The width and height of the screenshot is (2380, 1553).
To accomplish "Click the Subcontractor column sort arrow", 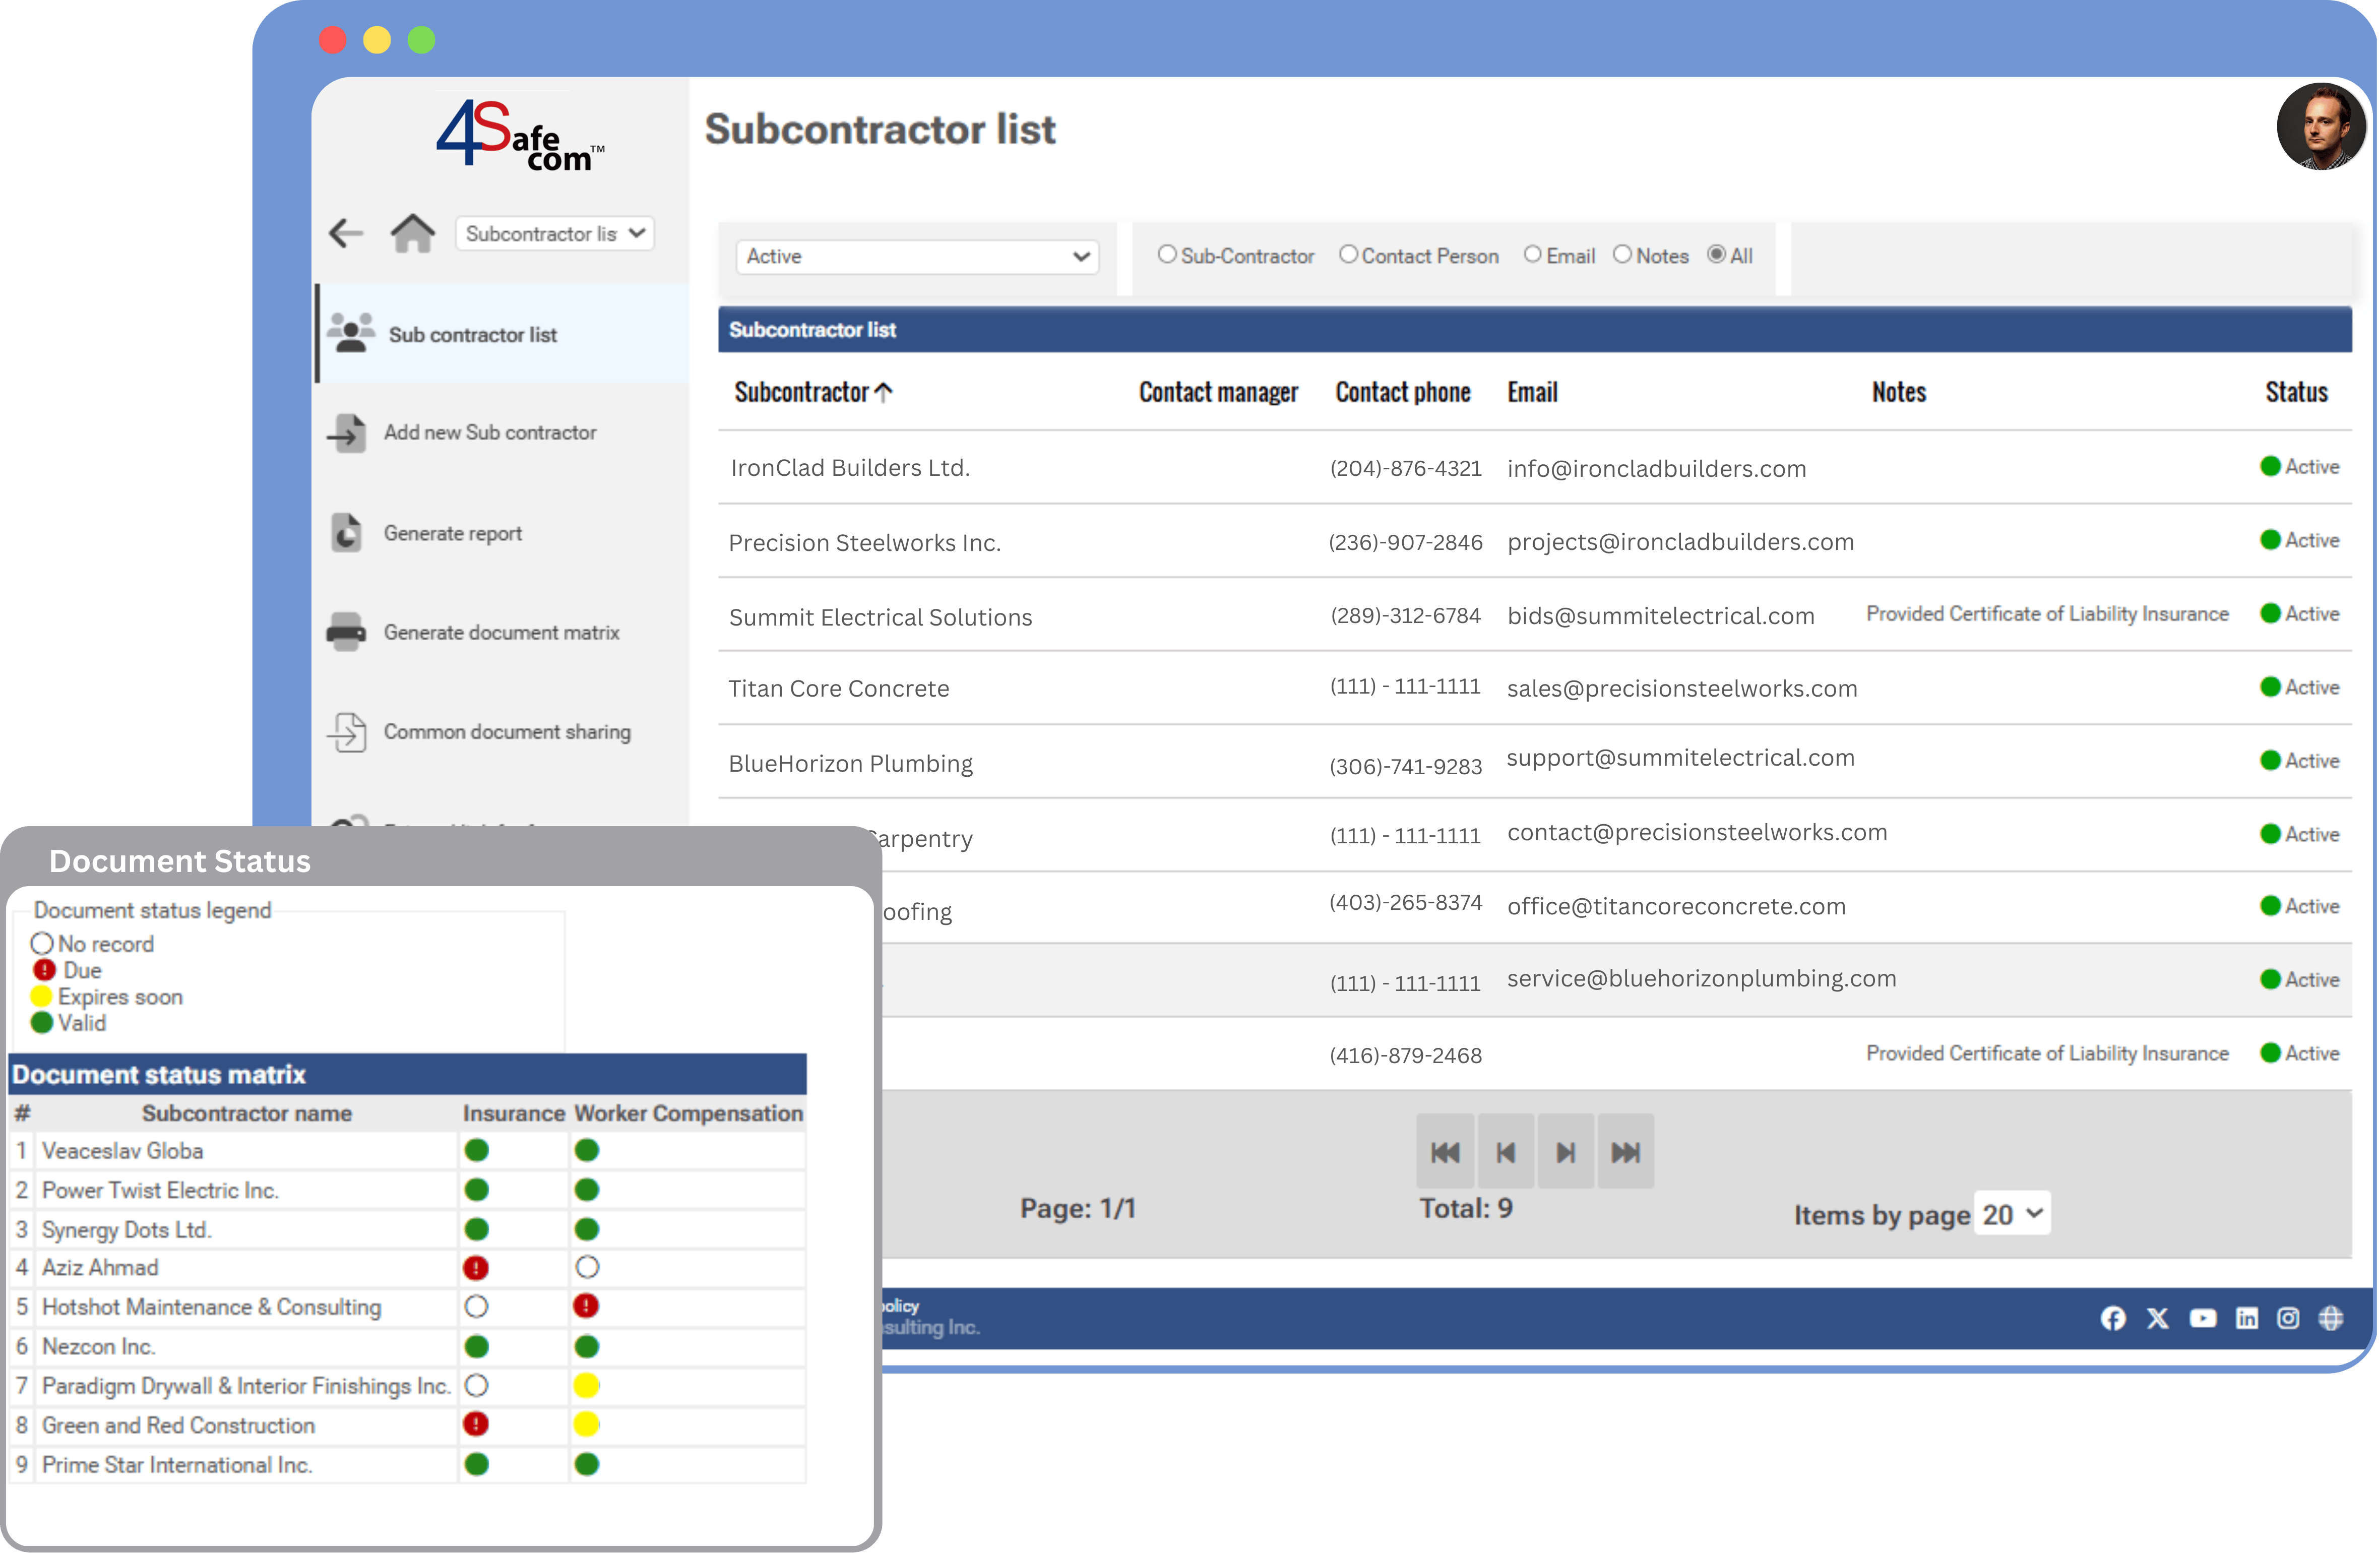I will 883,392.
